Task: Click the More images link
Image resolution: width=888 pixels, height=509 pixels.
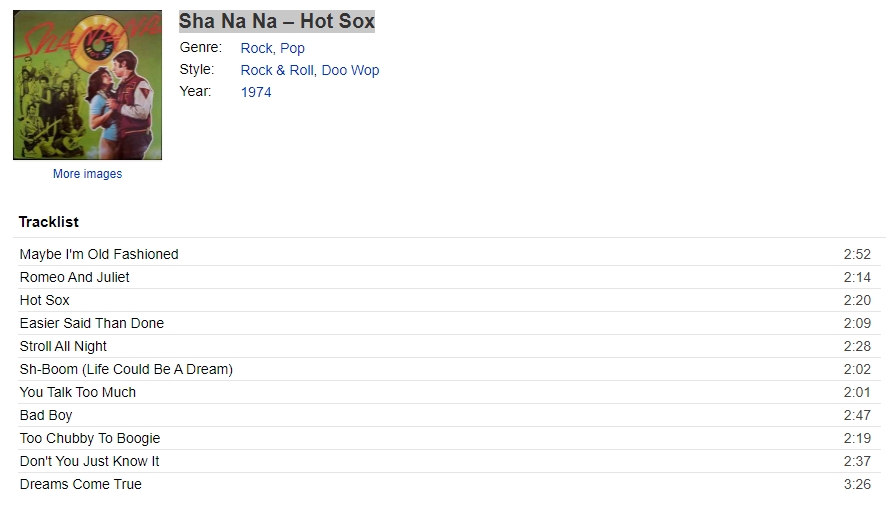Action: tap(87, 174)
